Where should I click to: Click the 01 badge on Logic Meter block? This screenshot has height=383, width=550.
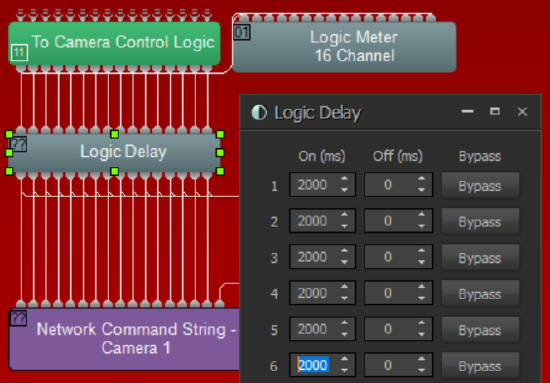[242, 32]
